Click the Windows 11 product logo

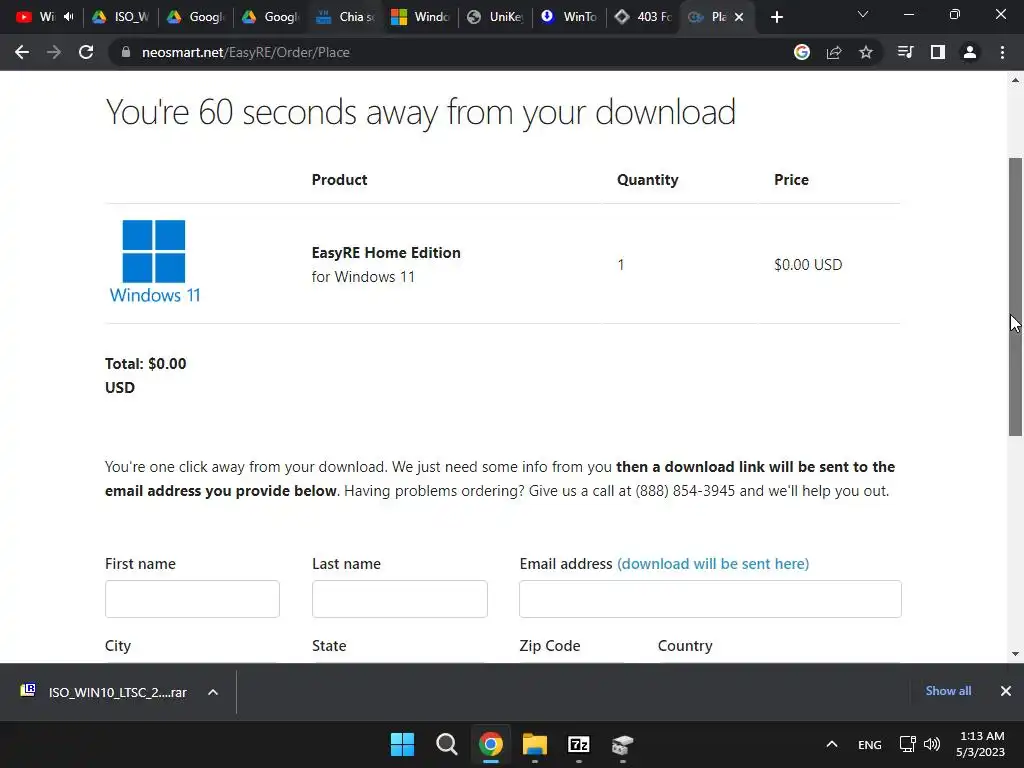155,262
